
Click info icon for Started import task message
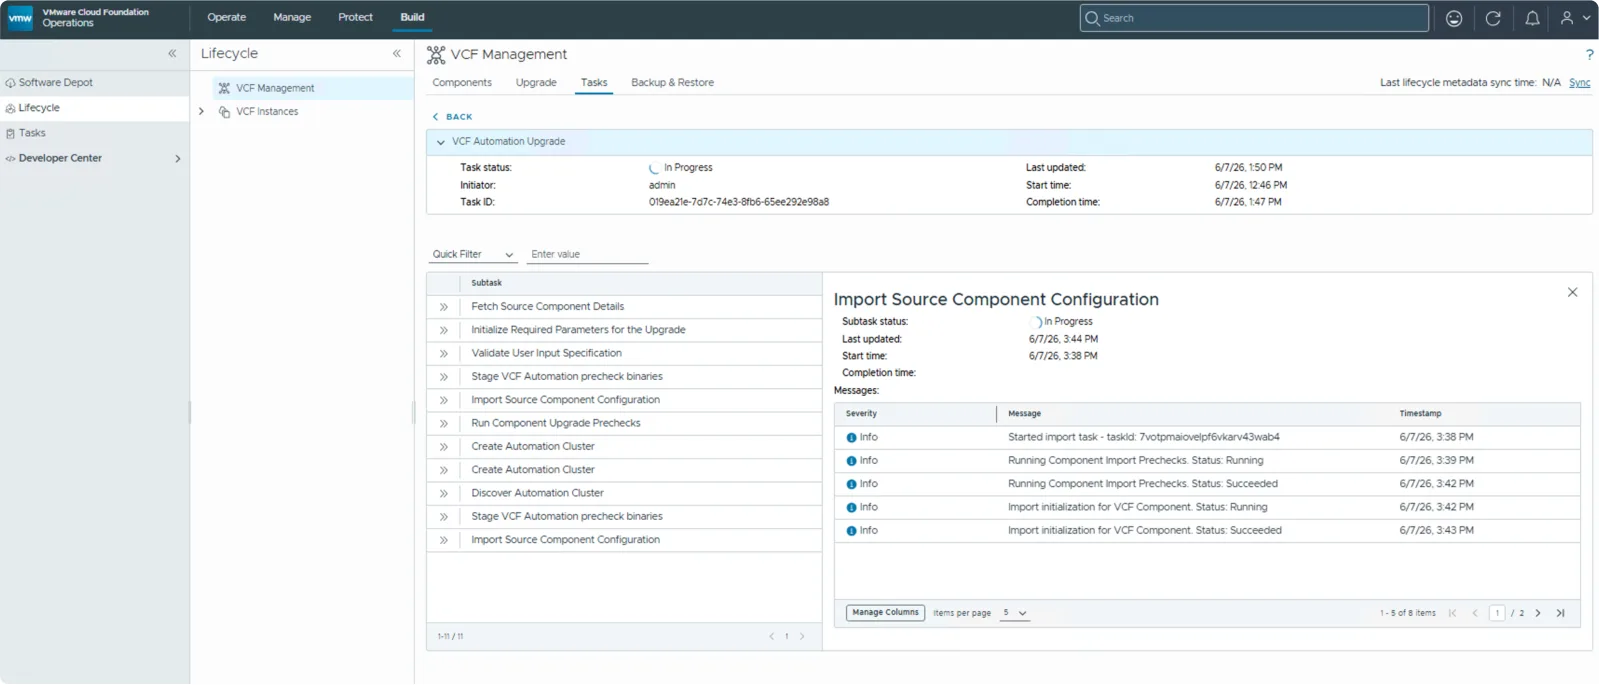click(x=851, y=438)
